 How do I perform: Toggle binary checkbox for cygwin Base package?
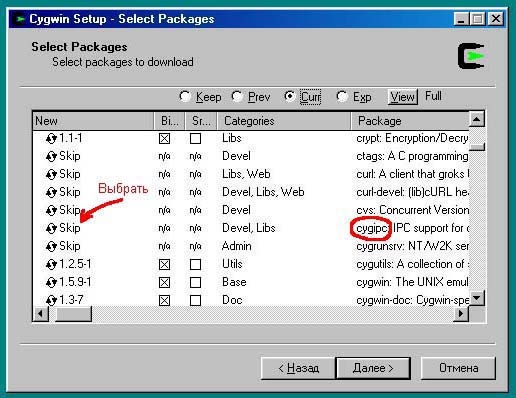(164, 282)
